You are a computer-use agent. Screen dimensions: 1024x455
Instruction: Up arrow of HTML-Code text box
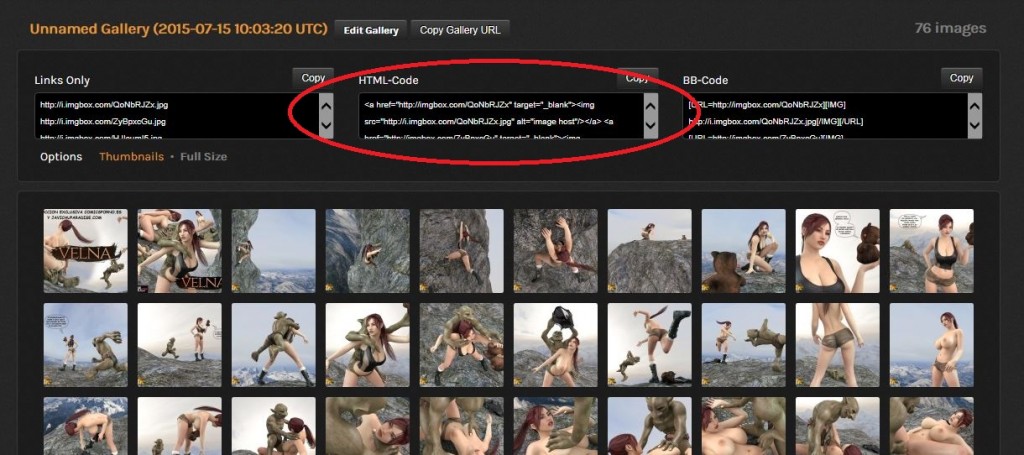tap(650, 105)
